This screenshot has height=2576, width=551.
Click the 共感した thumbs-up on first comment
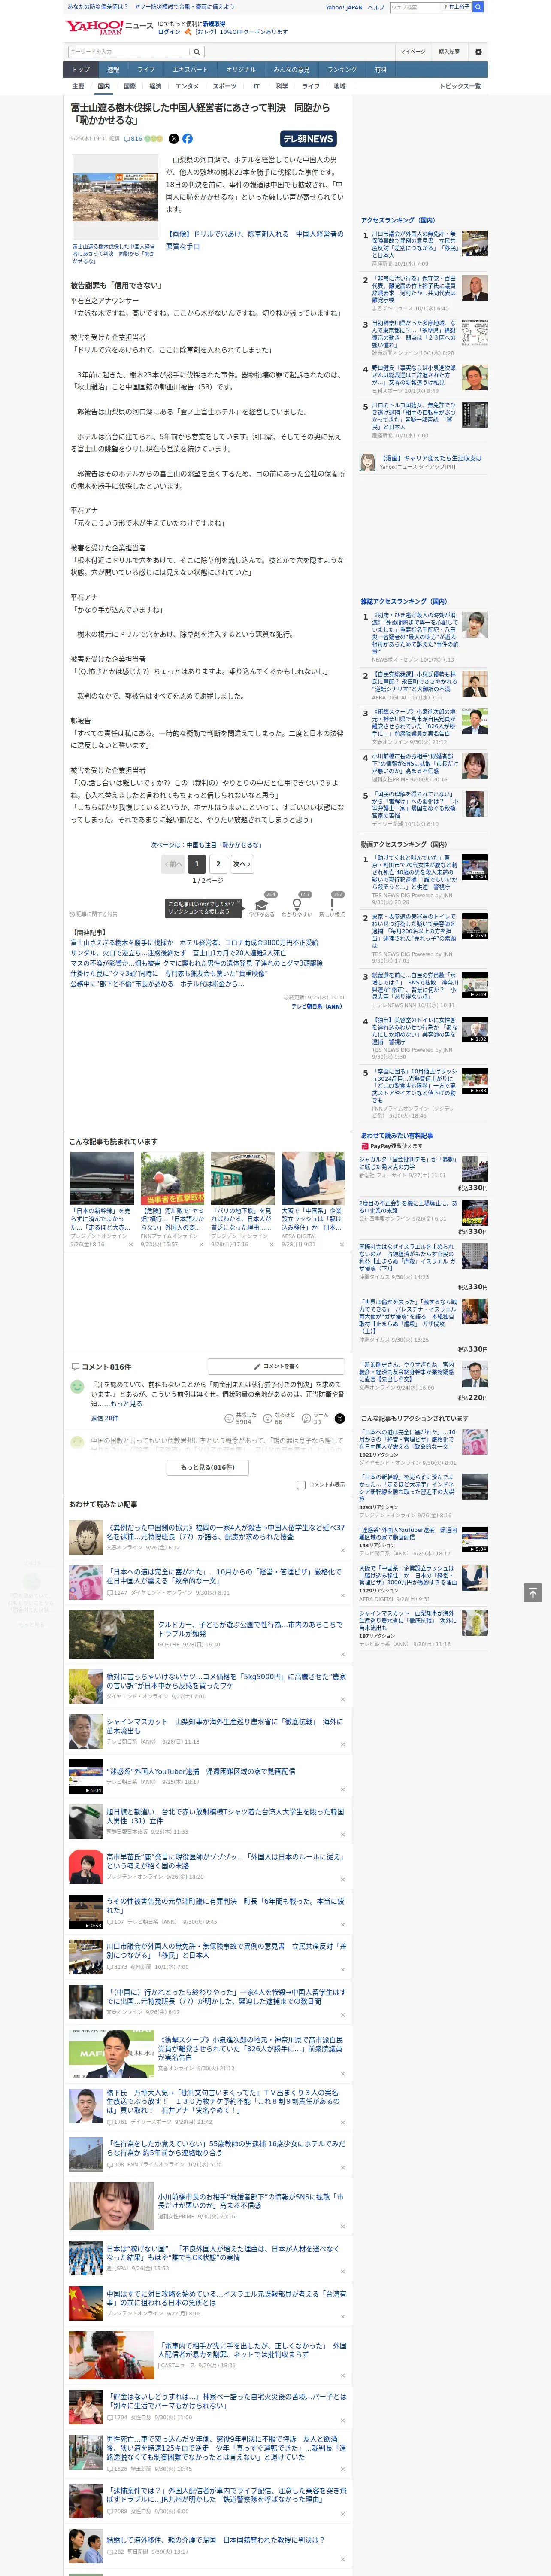[241, 1419]
